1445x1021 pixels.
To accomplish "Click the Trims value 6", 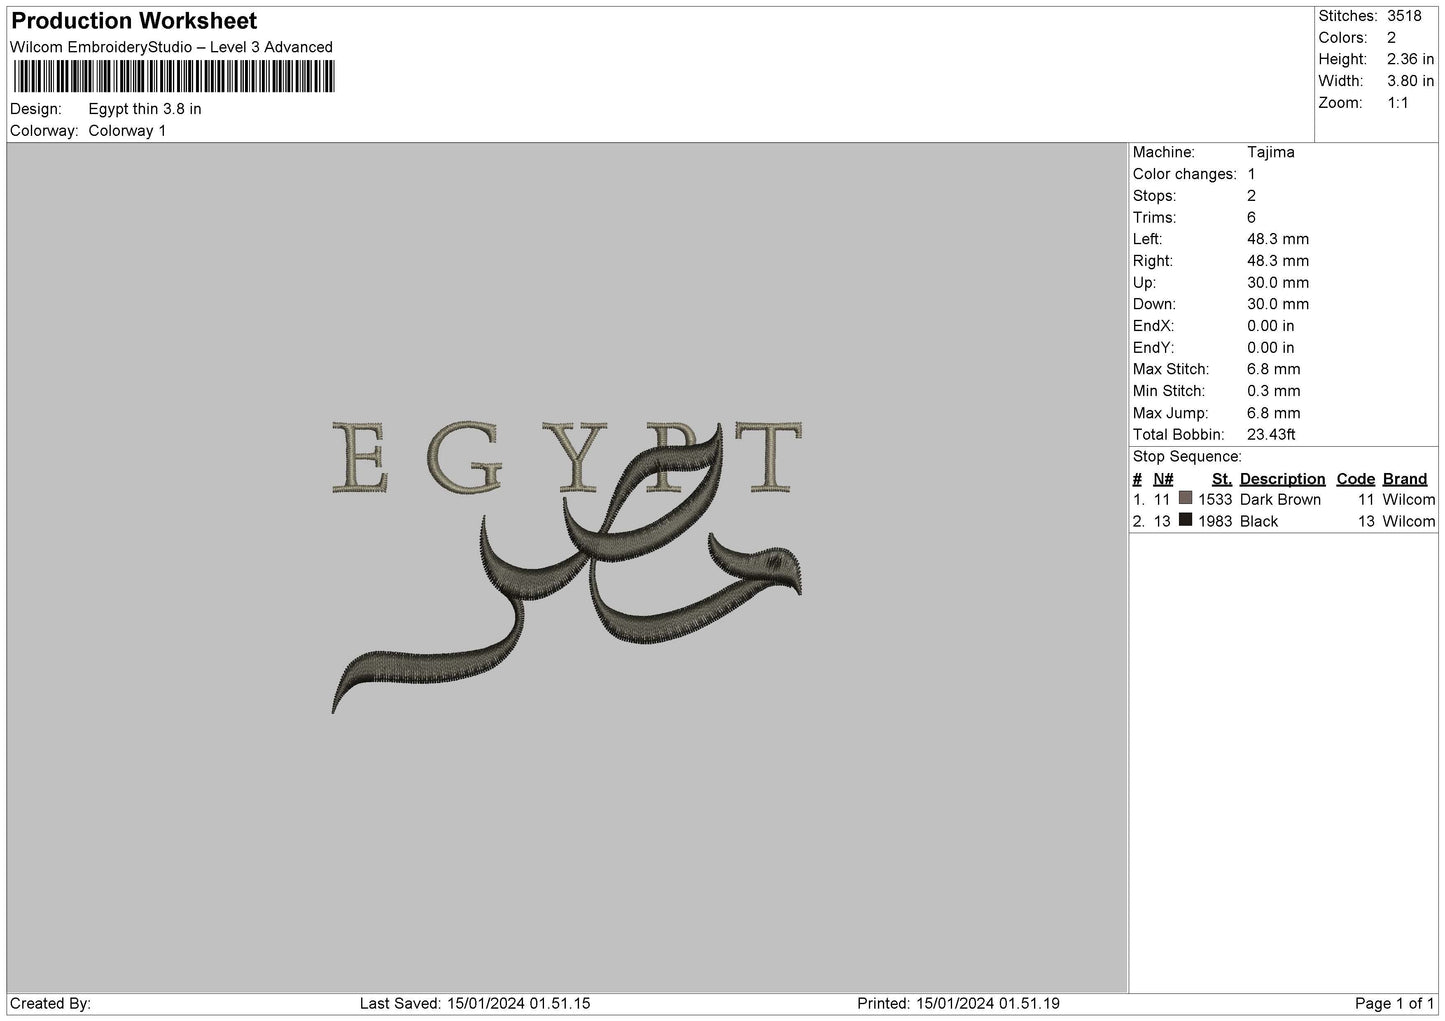I will (1252, 218).
